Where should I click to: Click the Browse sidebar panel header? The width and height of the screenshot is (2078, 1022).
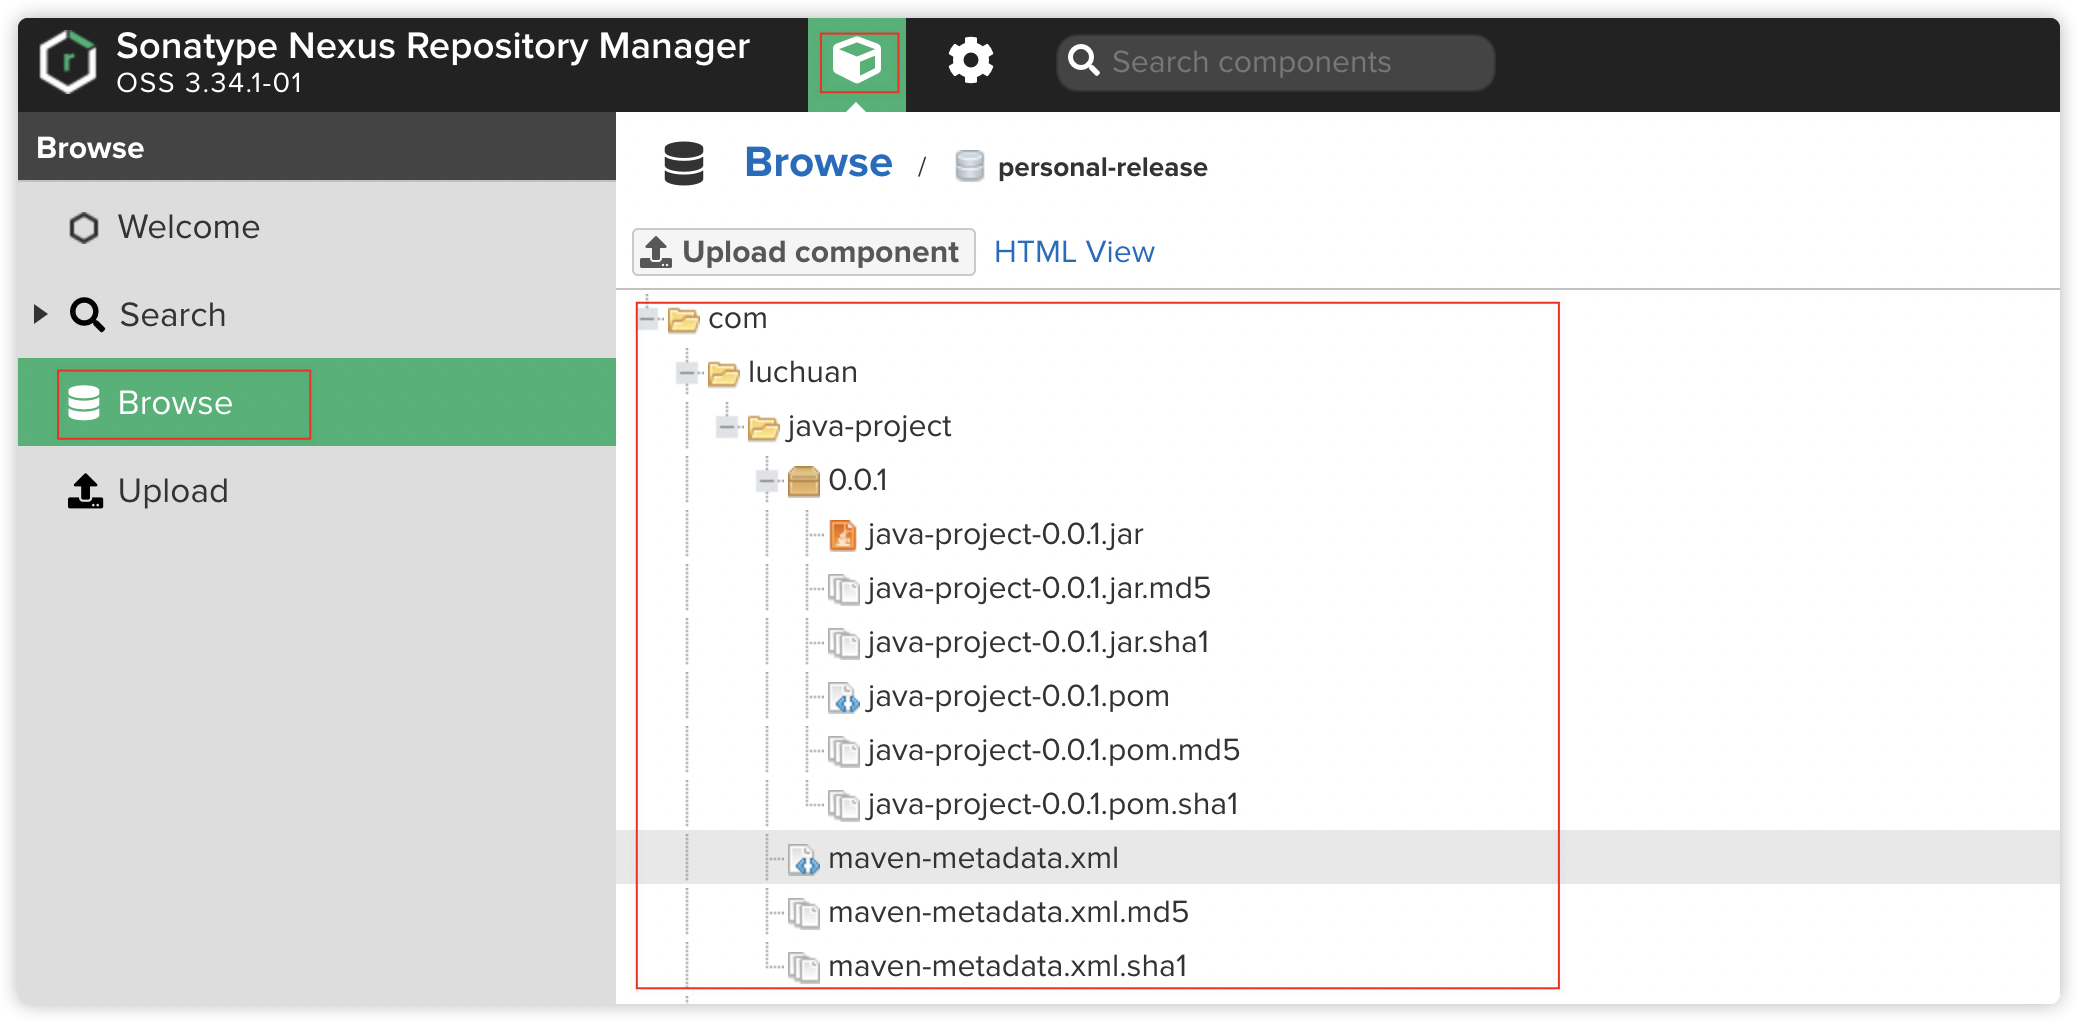pos(317,147)
